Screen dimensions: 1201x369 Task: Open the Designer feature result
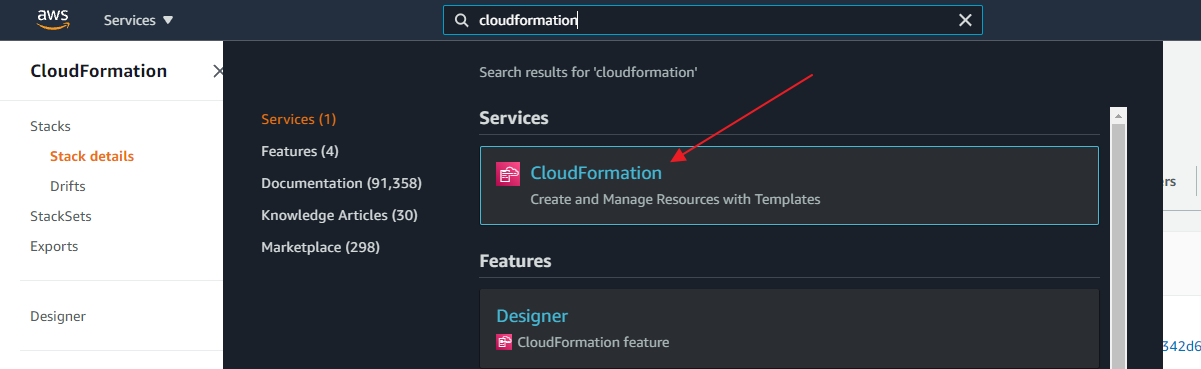pos(789,328)
